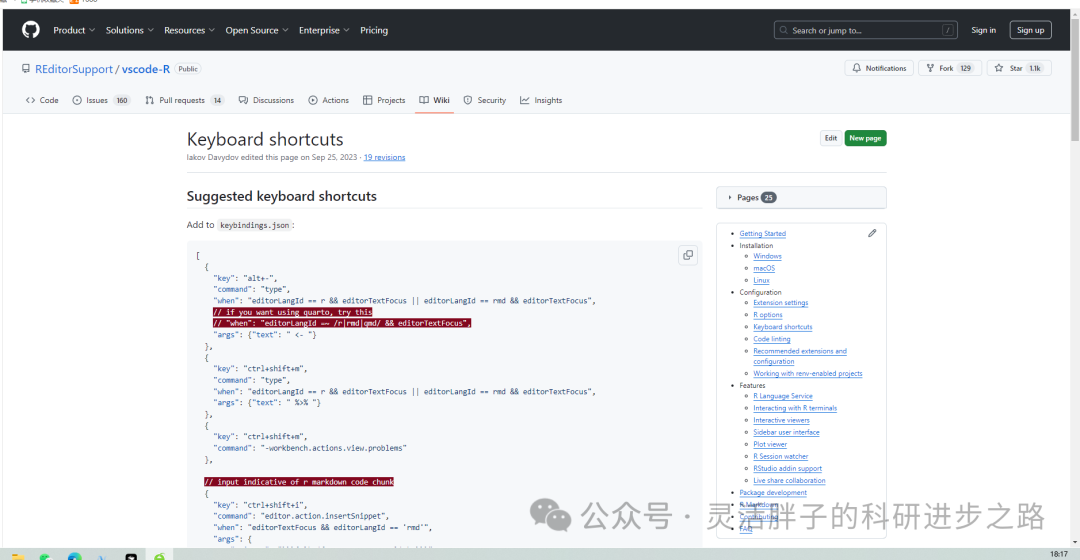Click the Edit page button
1080x560 pixels.
[831, 138]
